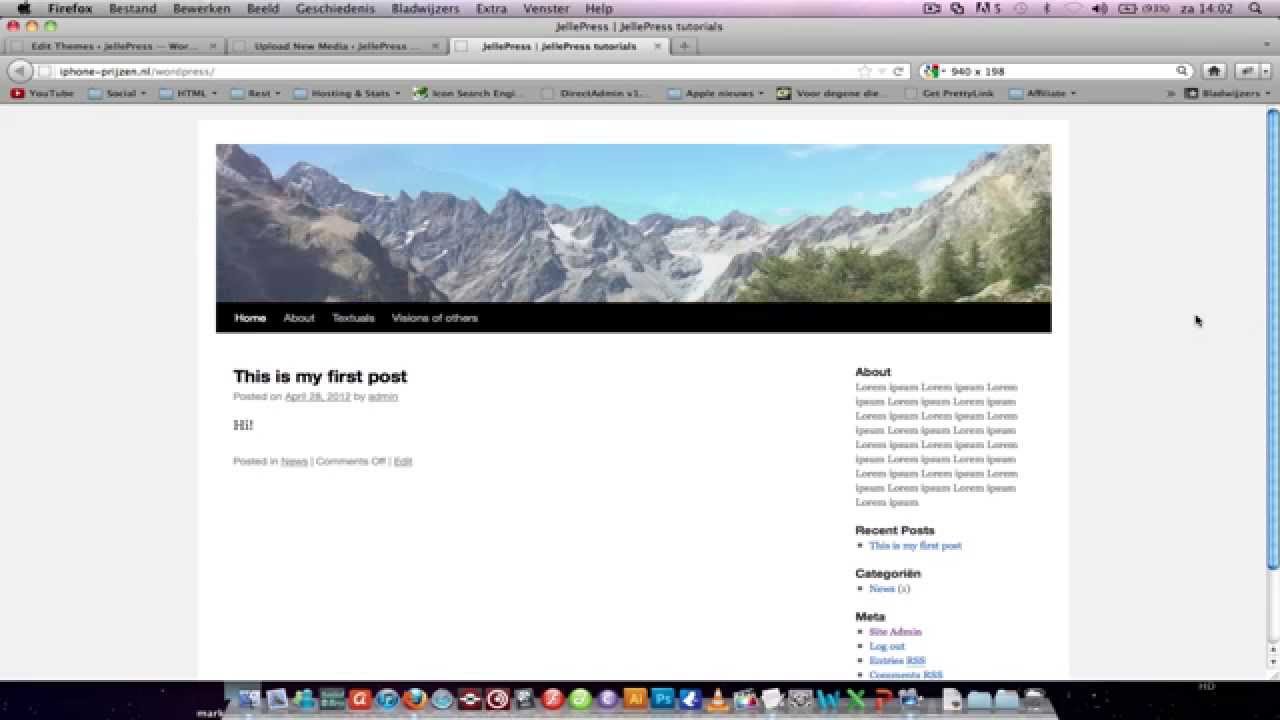Viewport: 1280px width, 720px height.
Task: Open the DirectAdmin bookmark
Action: tap(595, 93)
